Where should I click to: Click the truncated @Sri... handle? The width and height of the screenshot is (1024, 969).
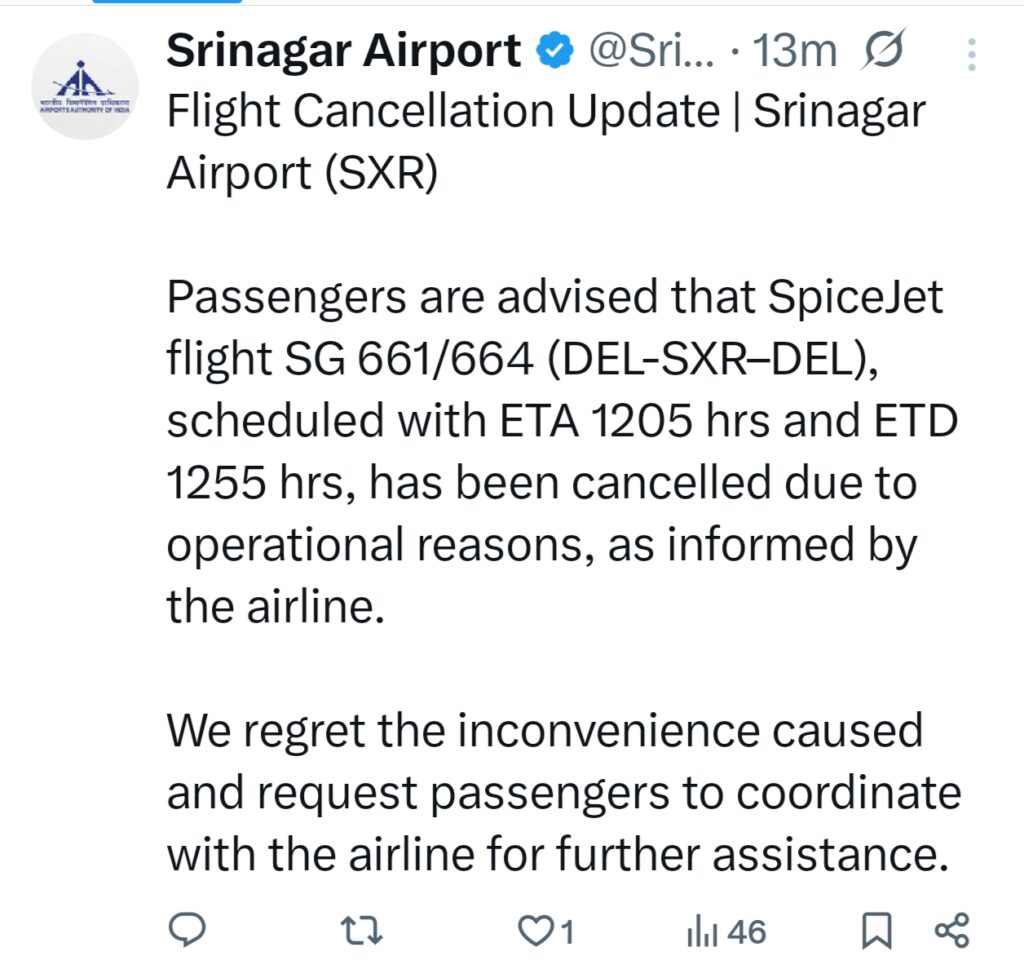click(x=652, y=51)
